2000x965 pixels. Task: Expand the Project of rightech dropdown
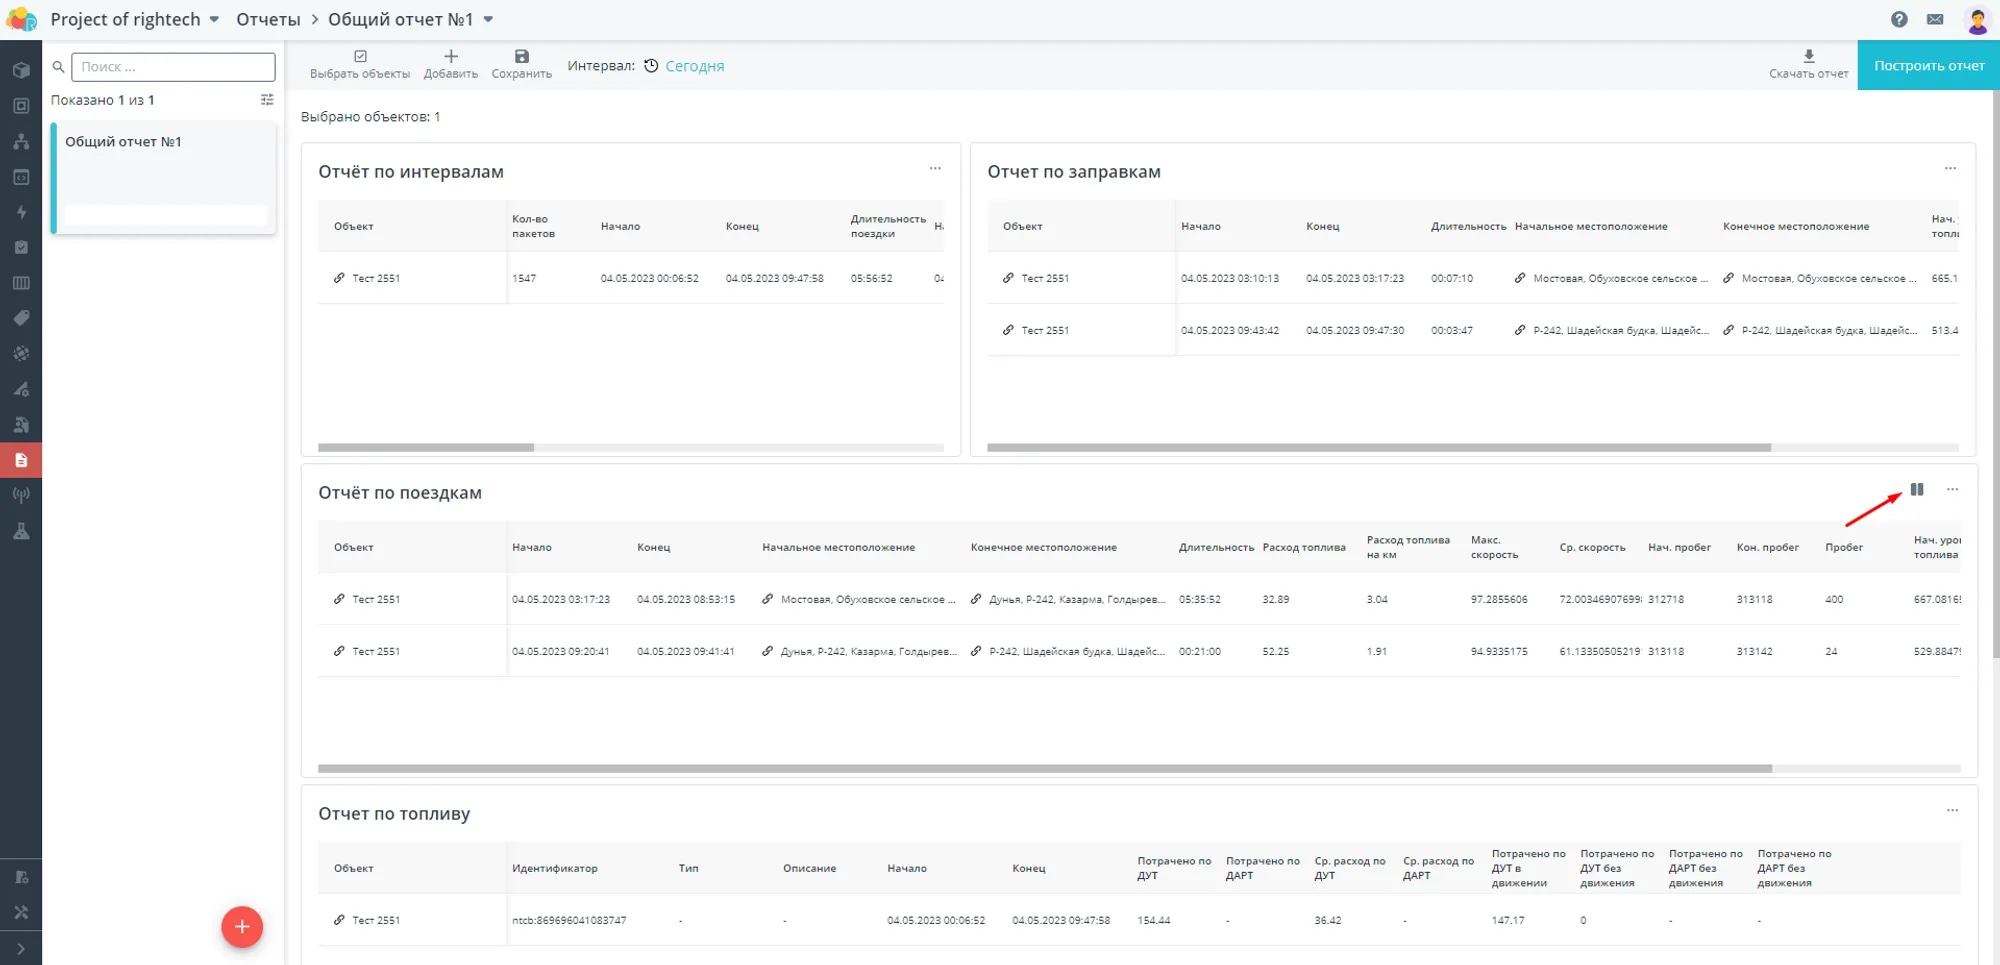[214, 20]
